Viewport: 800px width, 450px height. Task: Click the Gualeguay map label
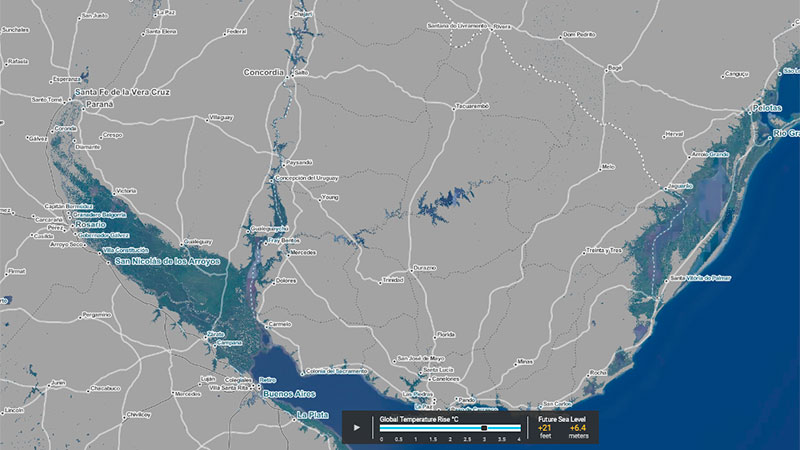197,242
